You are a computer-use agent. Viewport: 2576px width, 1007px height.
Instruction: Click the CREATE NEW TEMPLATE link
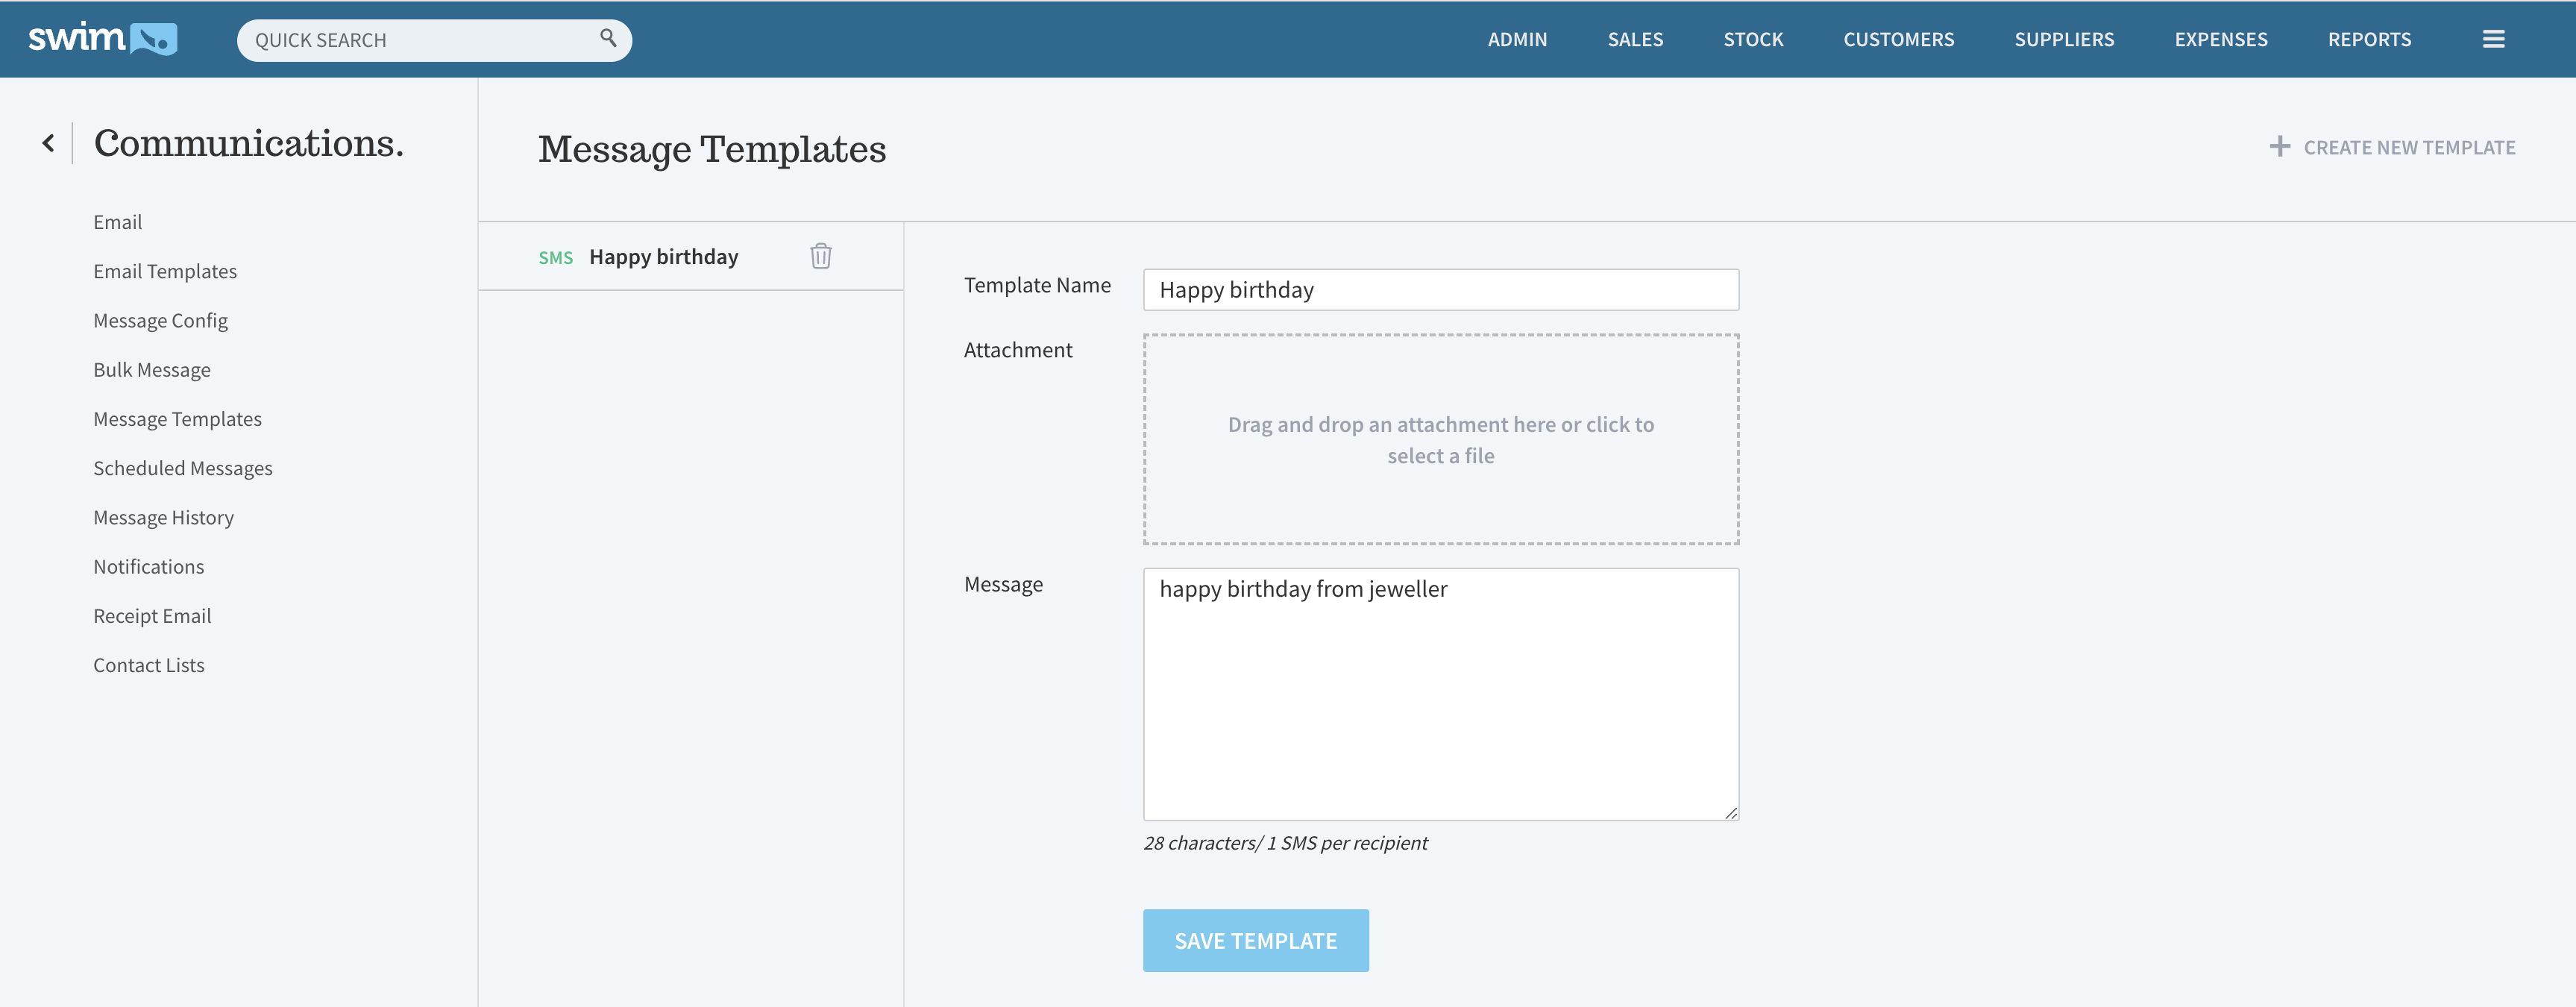pyautogui.click(x=2408, y=148)
